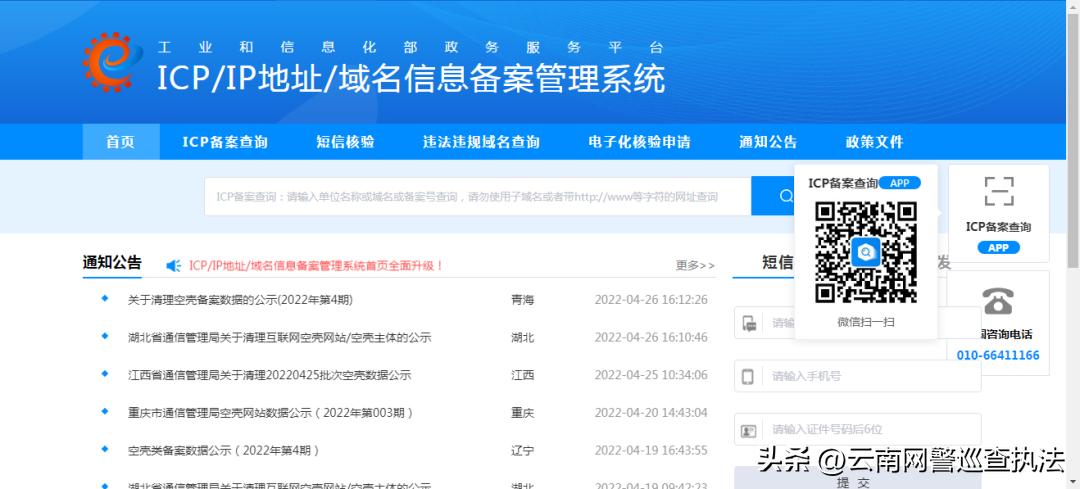The image size is (1080, 489).
Task: Open 重庆市通信管理局空壳网站数据公示 announcement
Action: pos(271,413)
